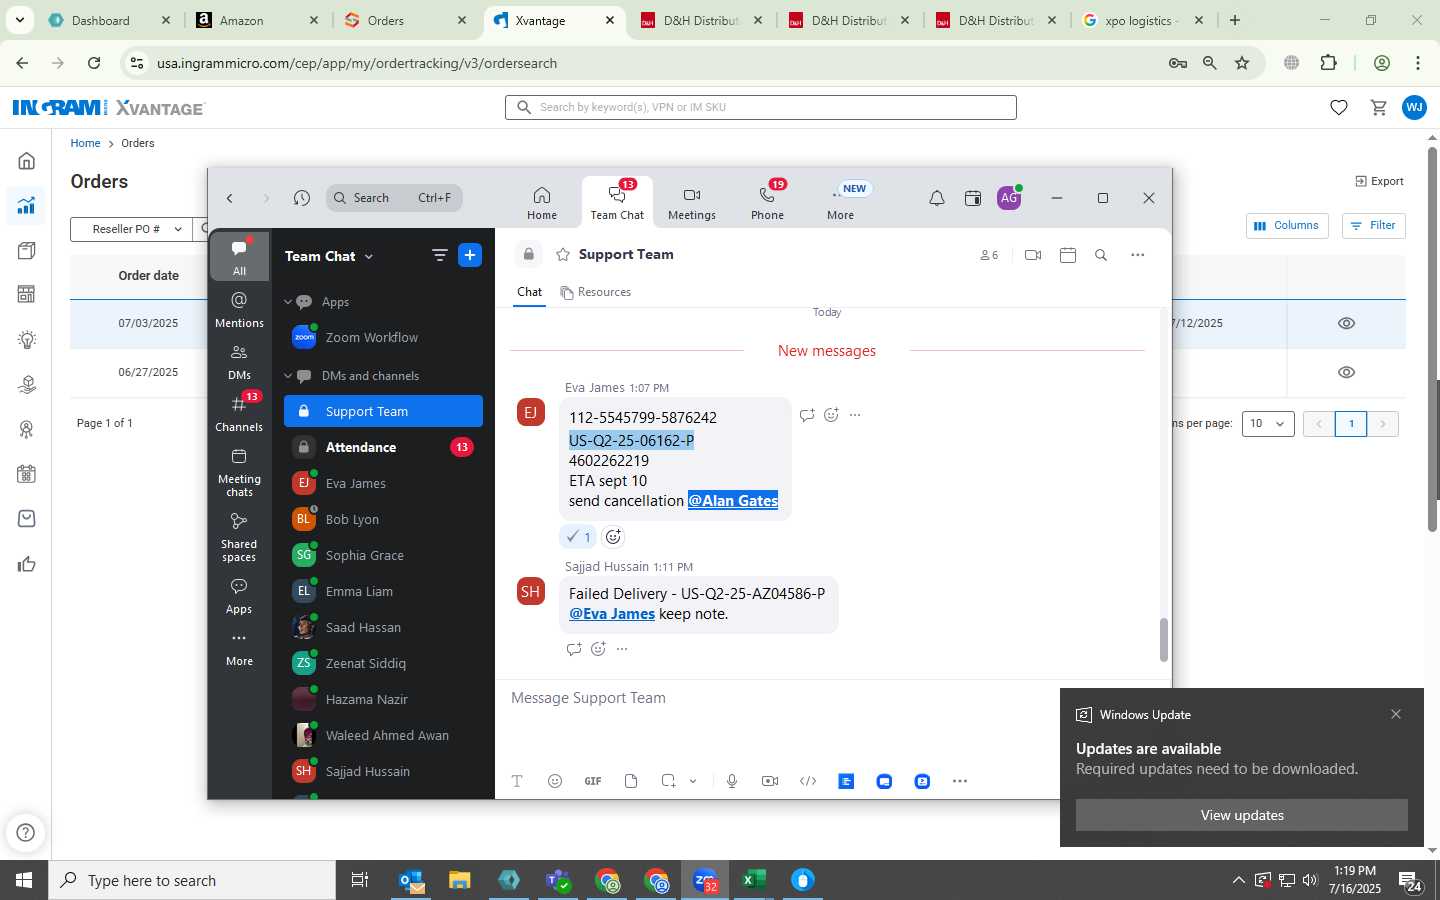Open more composer options ellipsis
Screen dimensions: 1440x900
(x=960, y=781)
